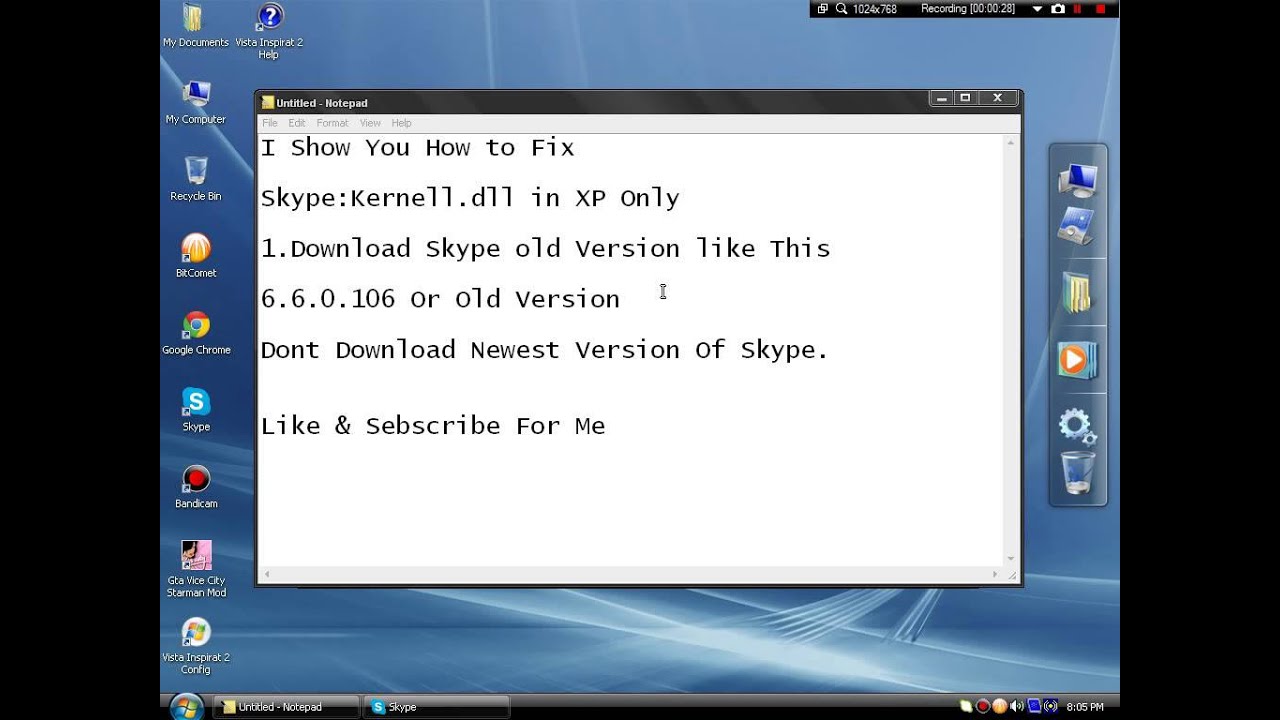Click the Notepad title bar icon
Screen dimensions: 1280x720
(x=267, y=102)
